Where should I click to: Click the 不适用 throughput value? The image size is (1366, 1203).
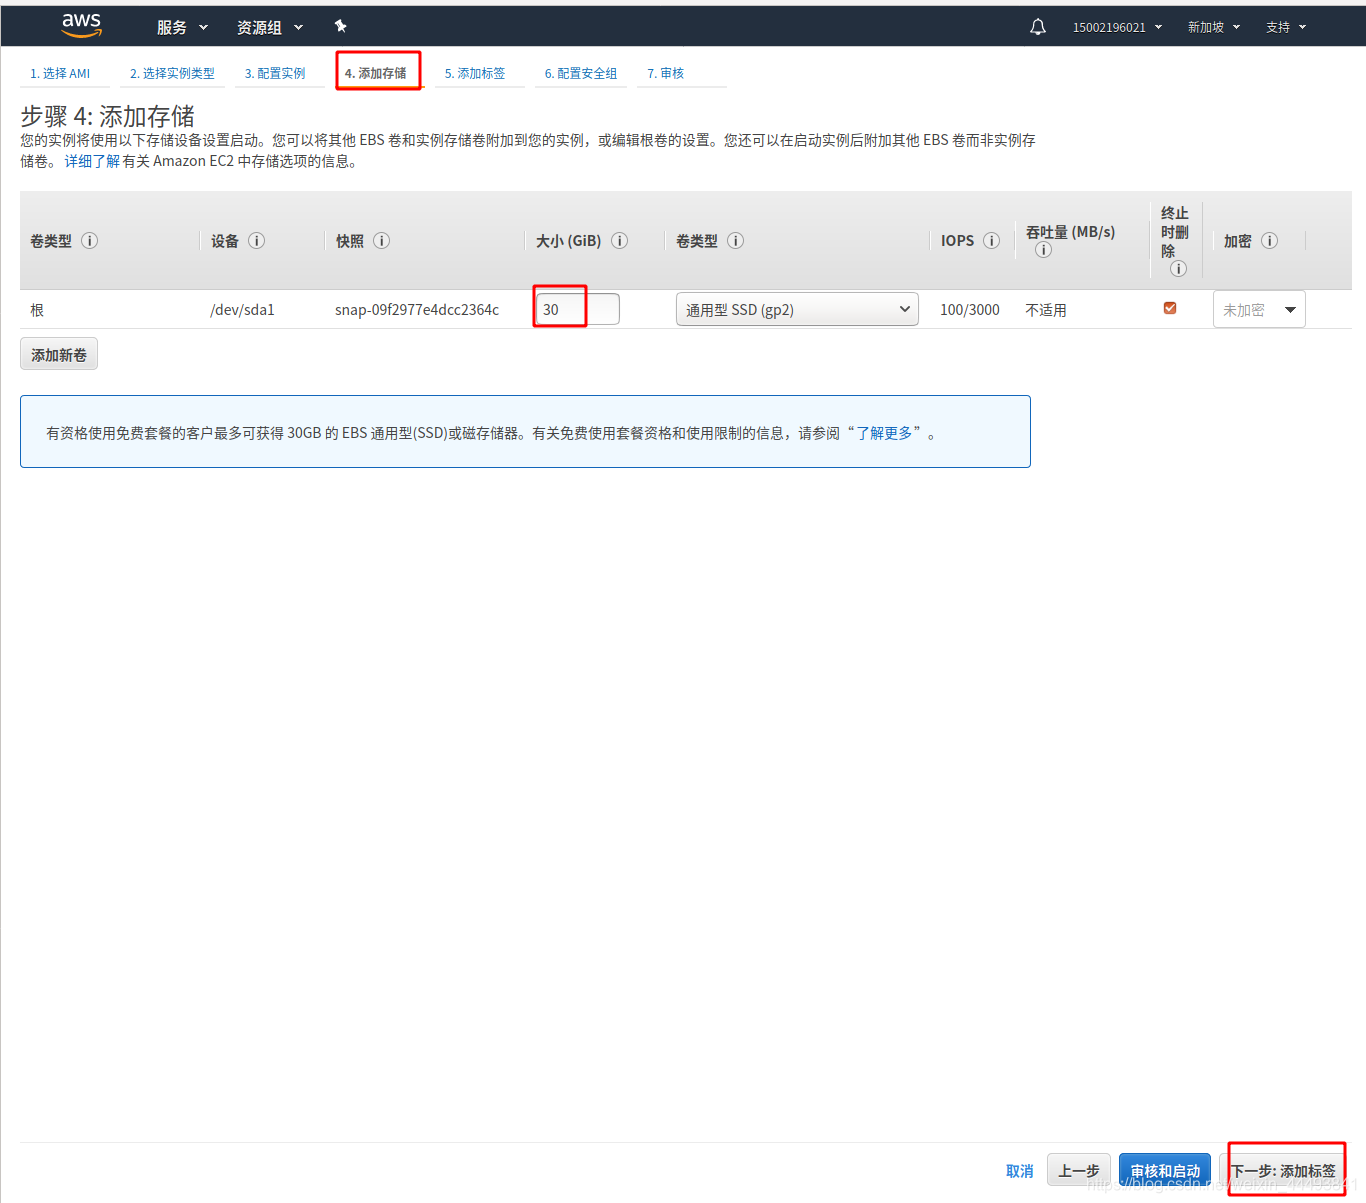[x=1046, y=310]
